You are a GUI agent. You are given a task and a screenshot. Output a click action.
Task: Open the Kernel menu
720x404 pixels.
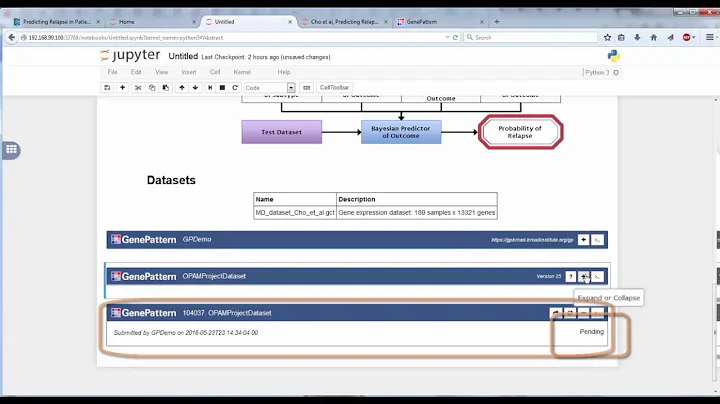click(x=242, y=72)
